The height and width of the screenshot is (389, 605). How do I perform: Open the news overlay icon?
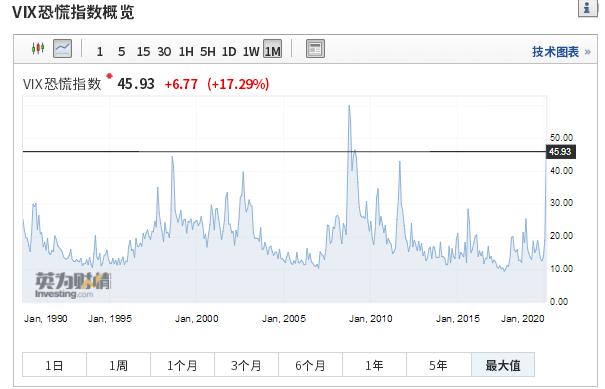point(315,49)
